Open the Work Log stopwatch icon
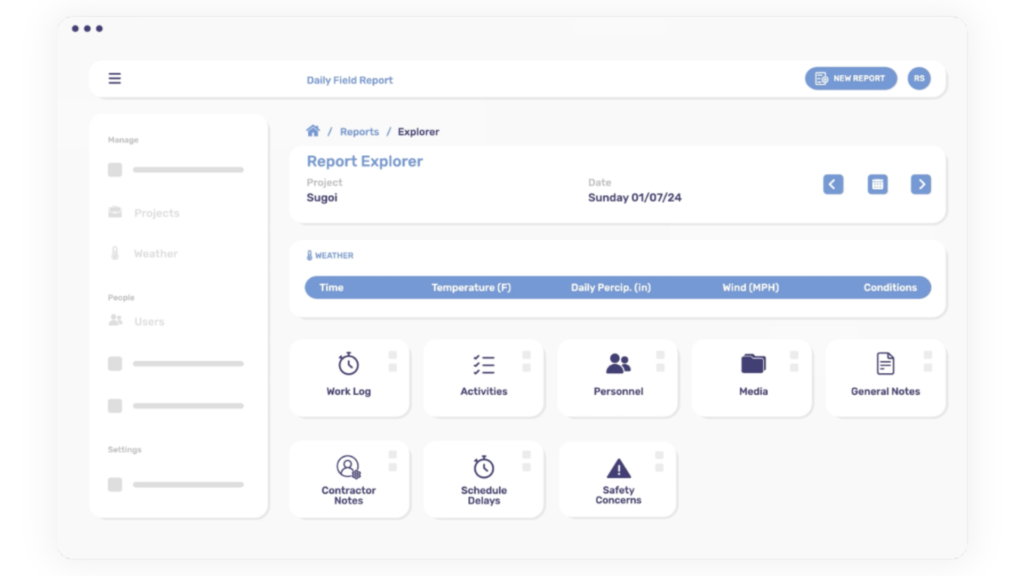Image resolution: width=1024 pixels, height=576 pixels. tap(348, 364)
